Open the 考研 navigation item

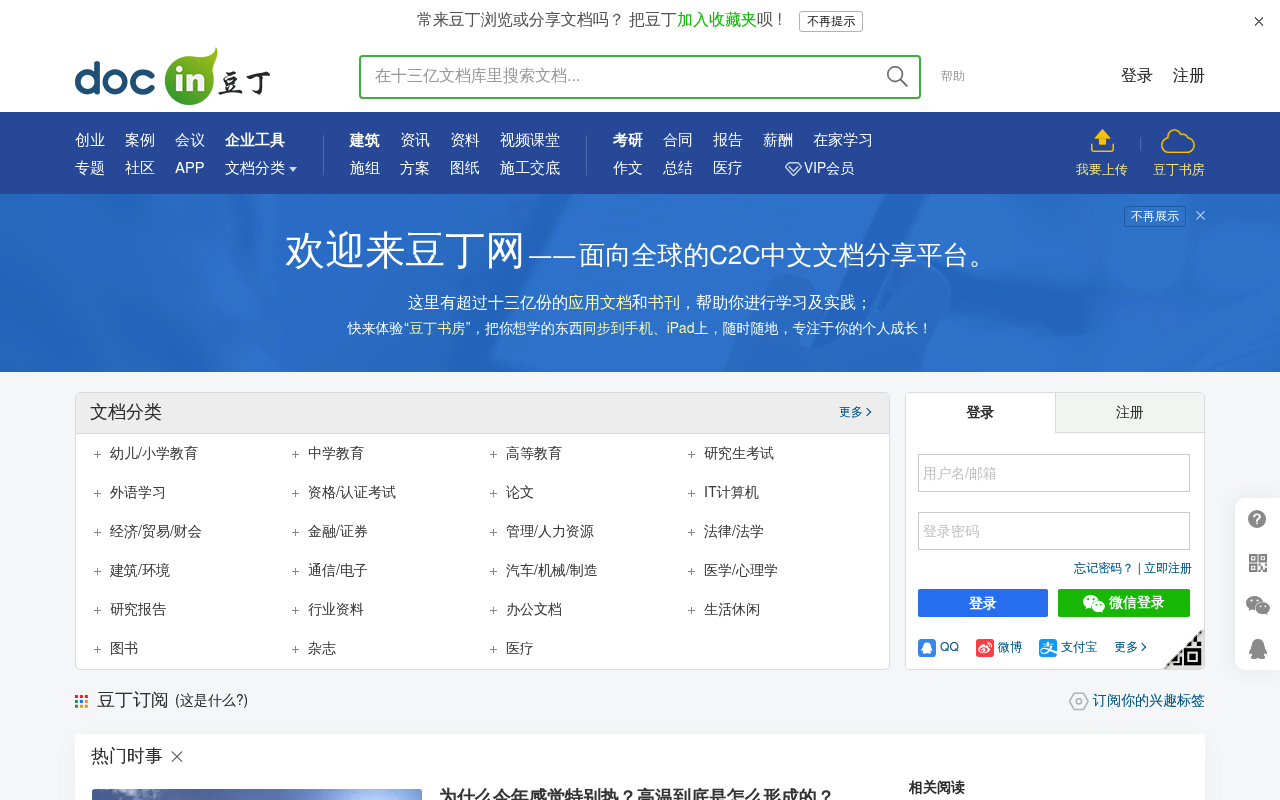(628, 141)
